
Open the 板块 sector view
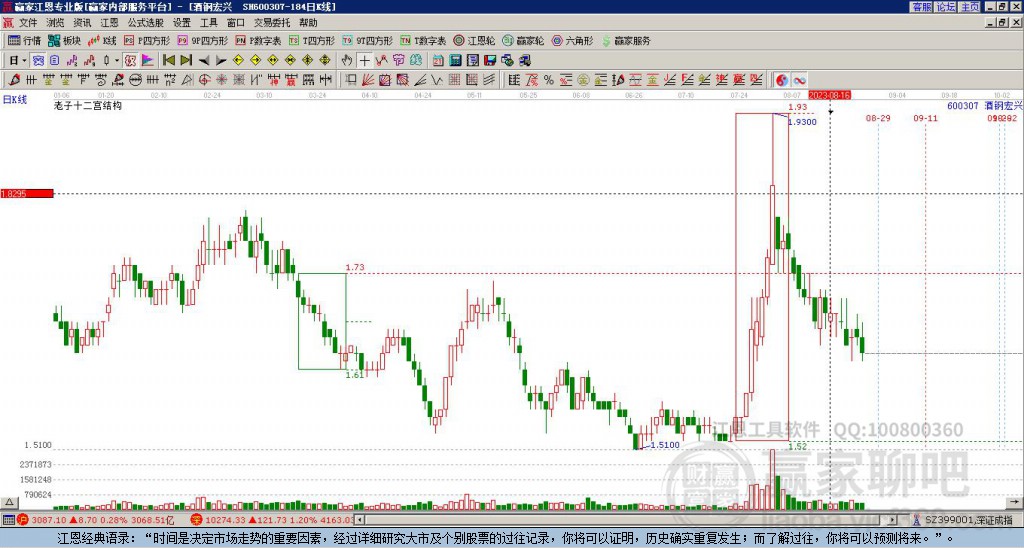coord(64,40)
